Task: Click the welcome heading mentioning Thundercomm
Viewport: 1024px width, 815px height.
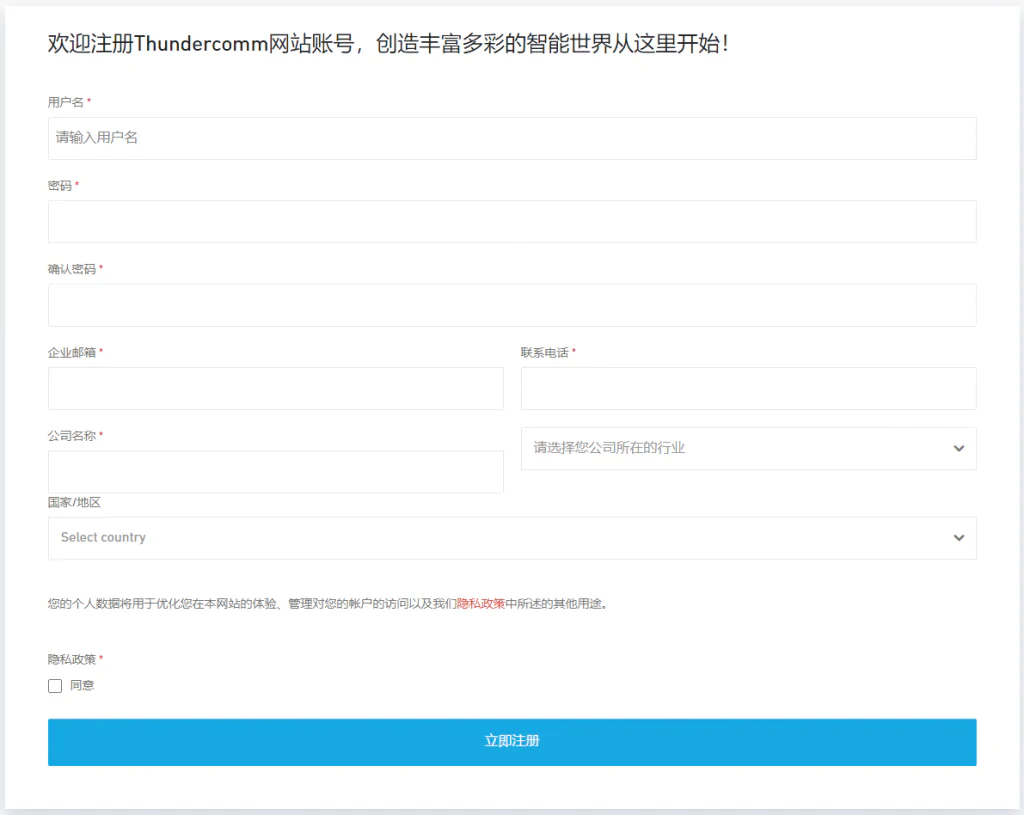Action: [388, 44]
